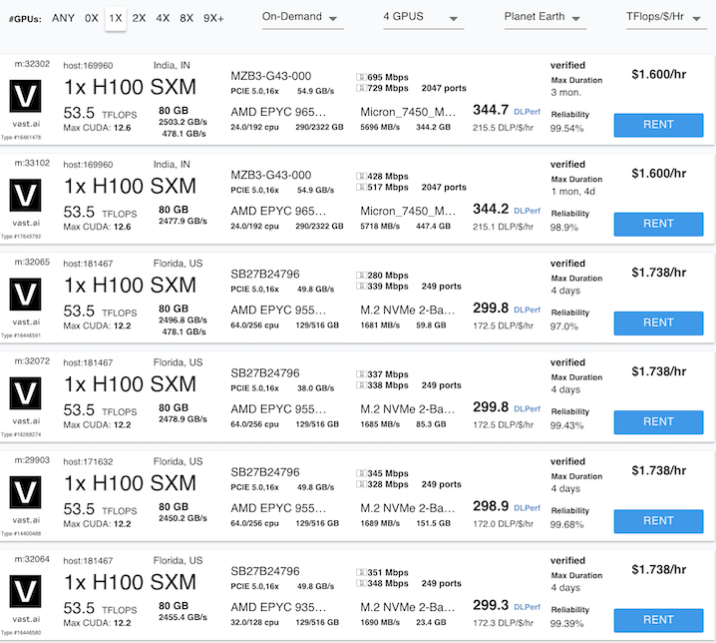Select the 4X GPU count filter
The image size is (716, 643).
163,18
